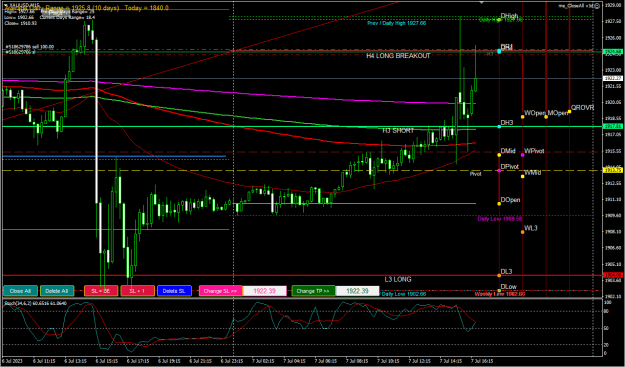Viewport: 625px width, 367px height.
Task: Select the magenta WPivot marker dot
Action: point(523,155)
